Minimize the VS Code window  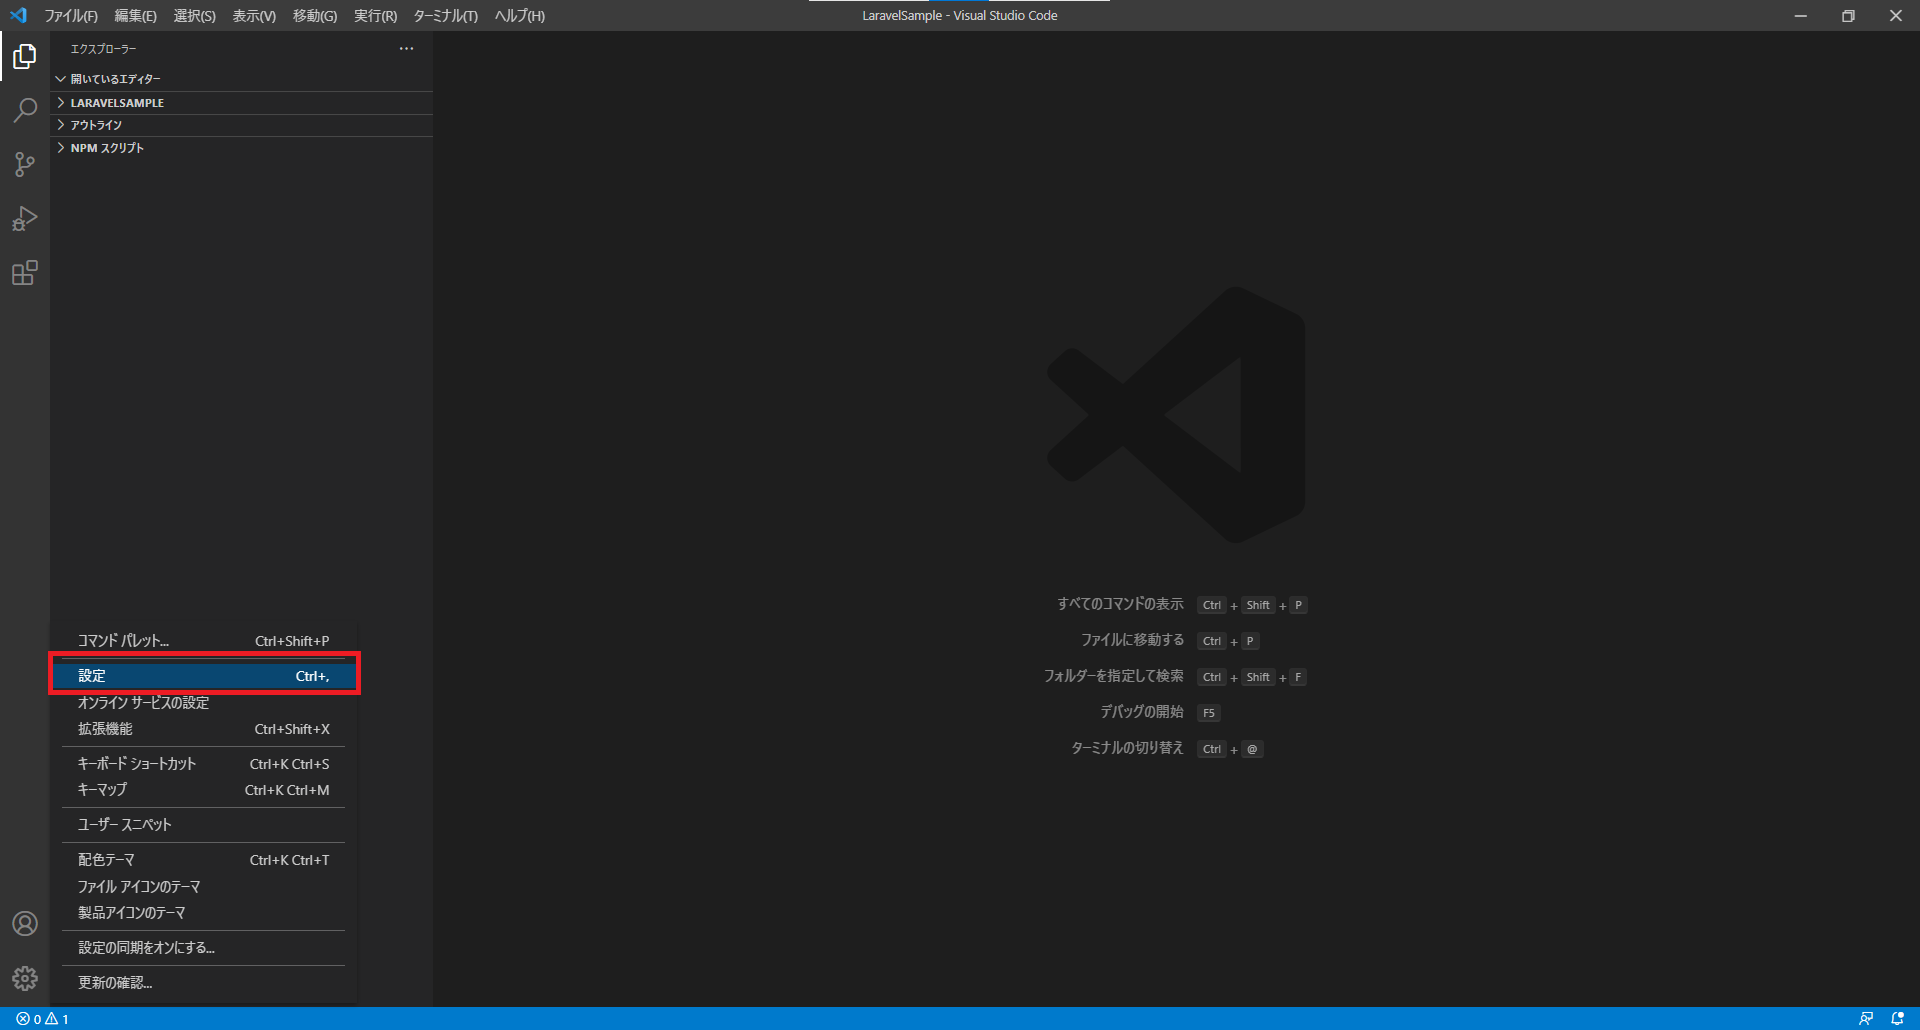[x=1800, y=15]
